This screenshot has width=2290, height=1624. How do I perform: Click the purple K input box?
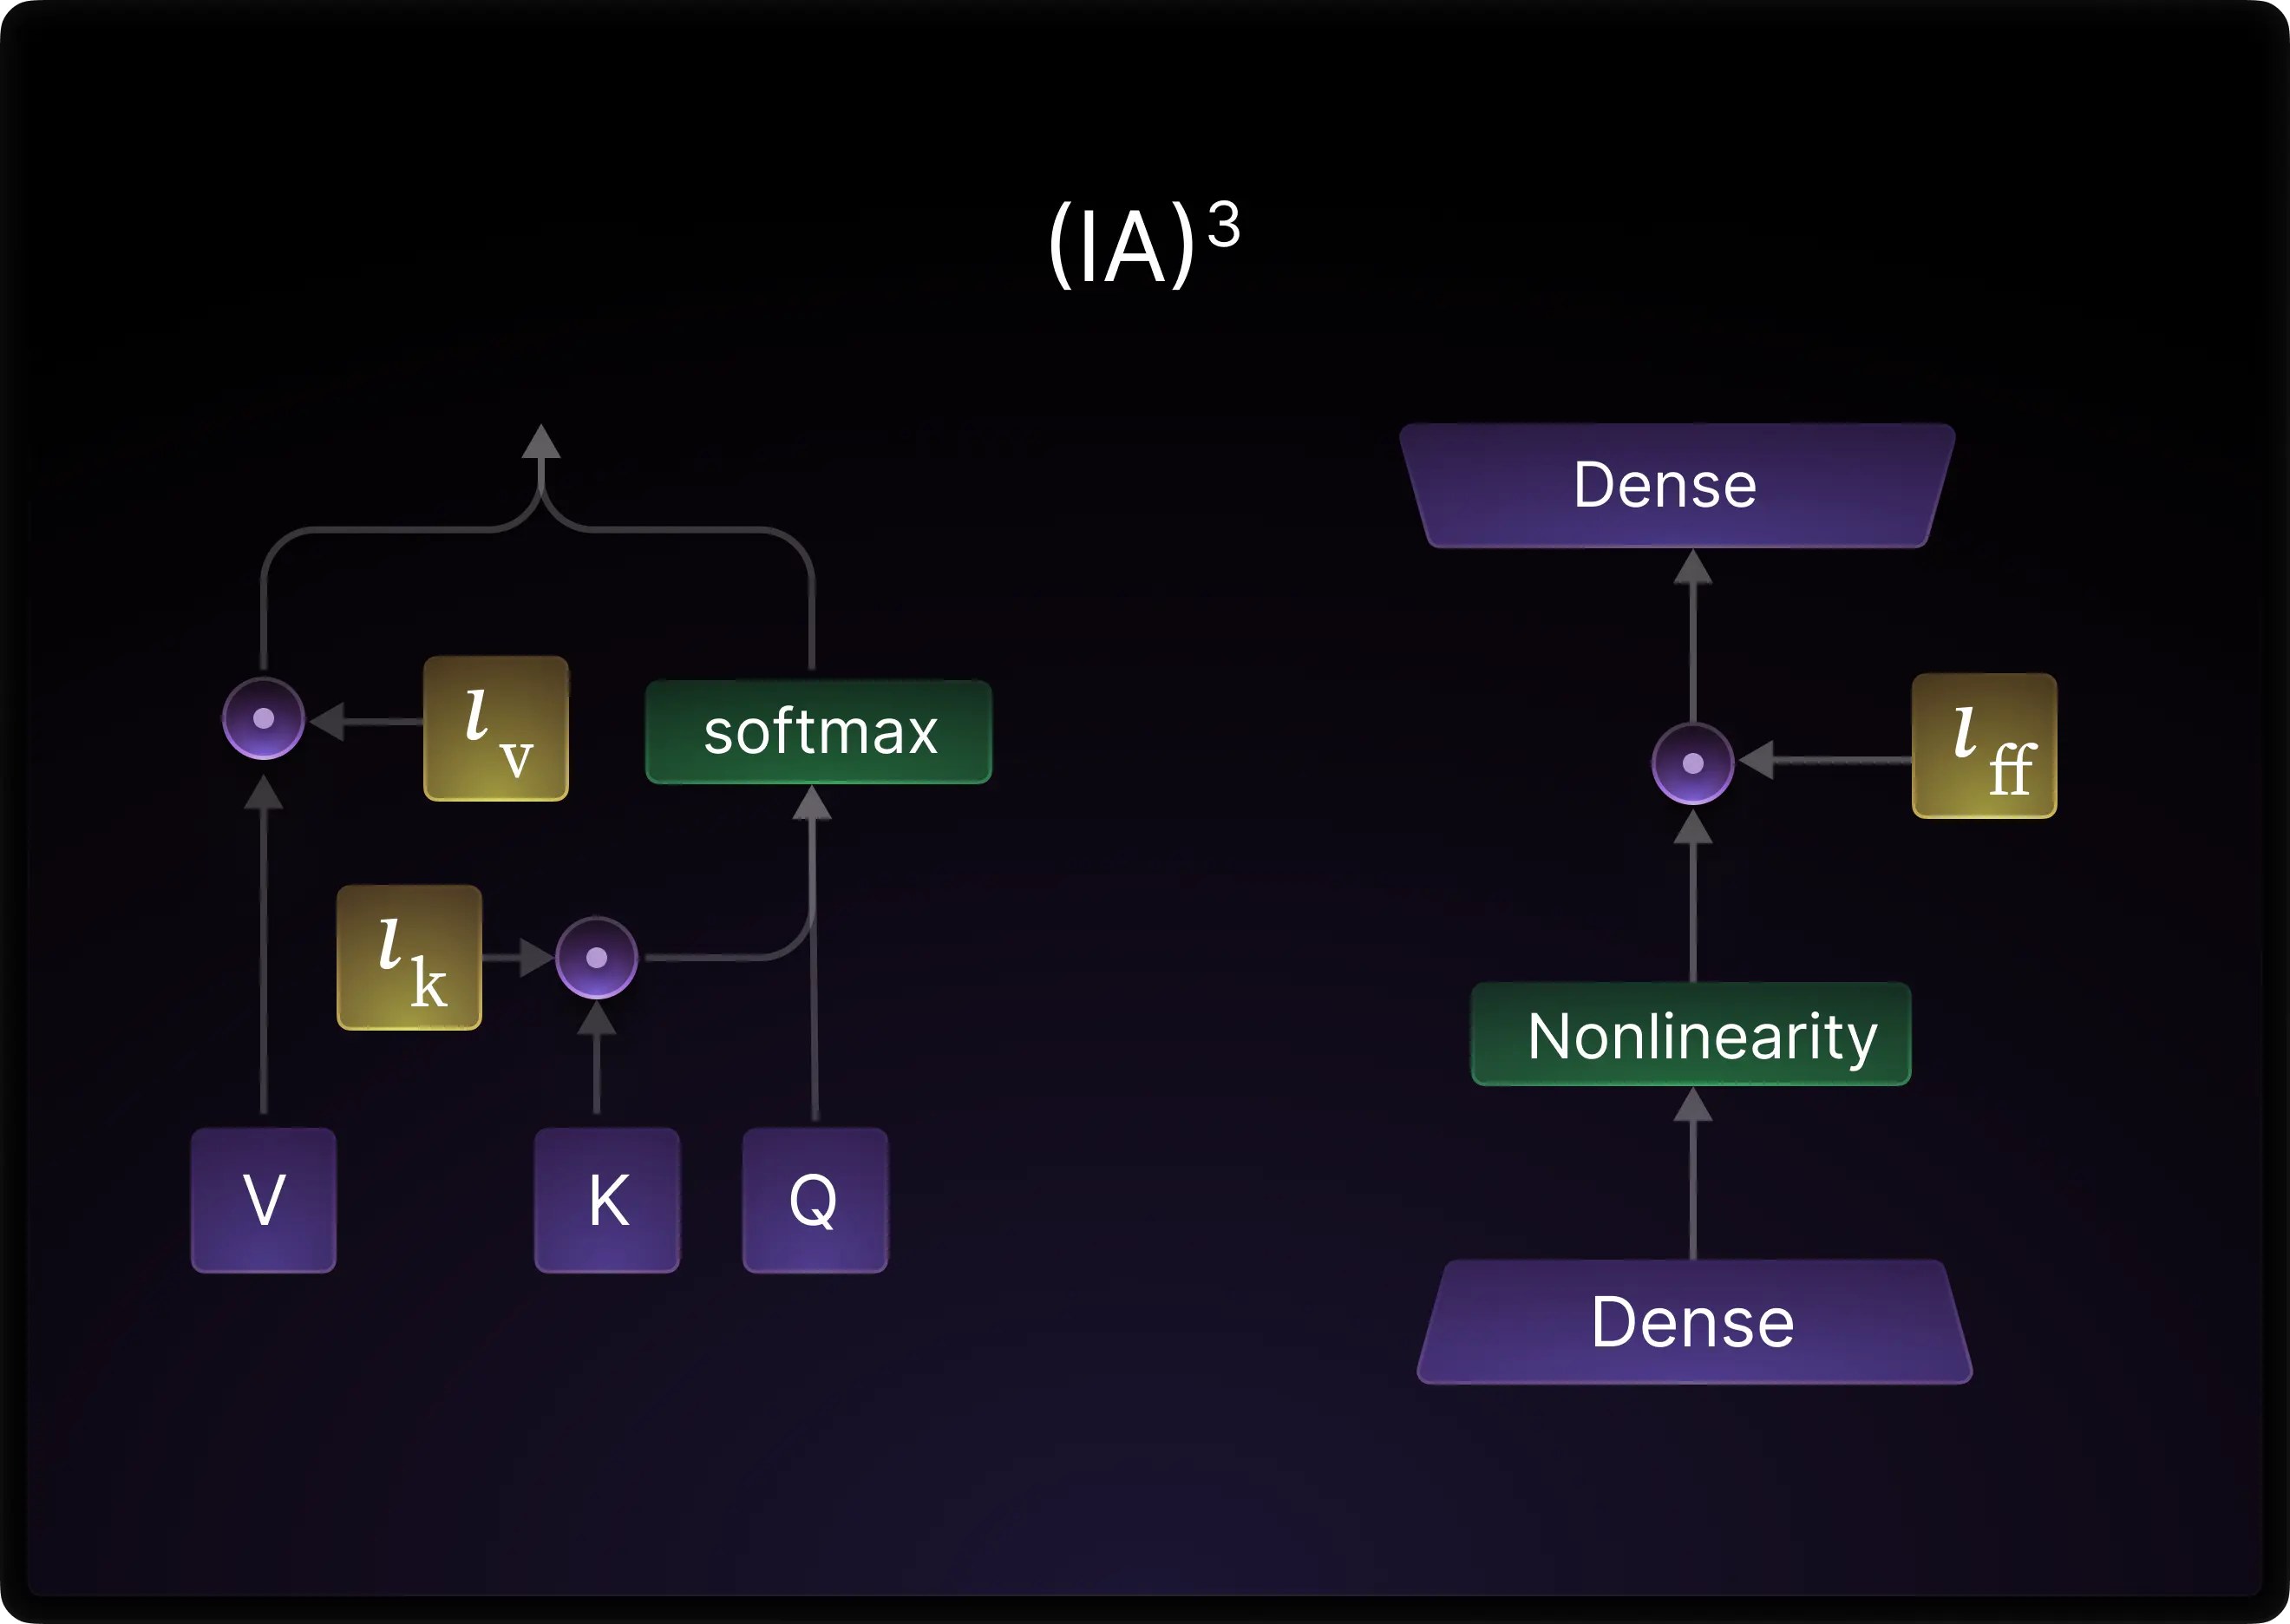click(x=607, y=1199)
